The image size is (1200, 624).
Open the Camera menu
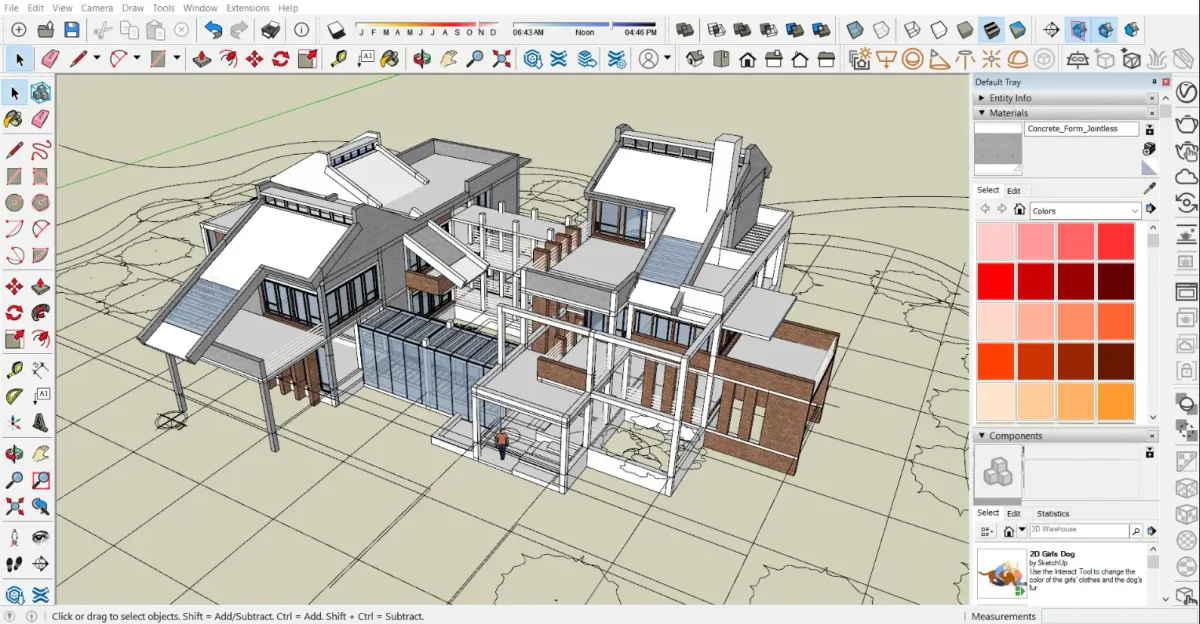96,8
